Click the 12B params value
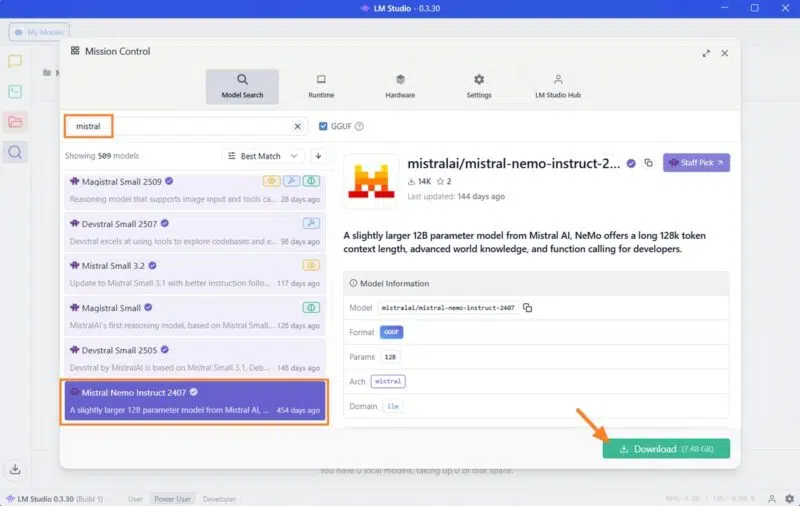Viewport: 800px width, 506px height. 390,357
